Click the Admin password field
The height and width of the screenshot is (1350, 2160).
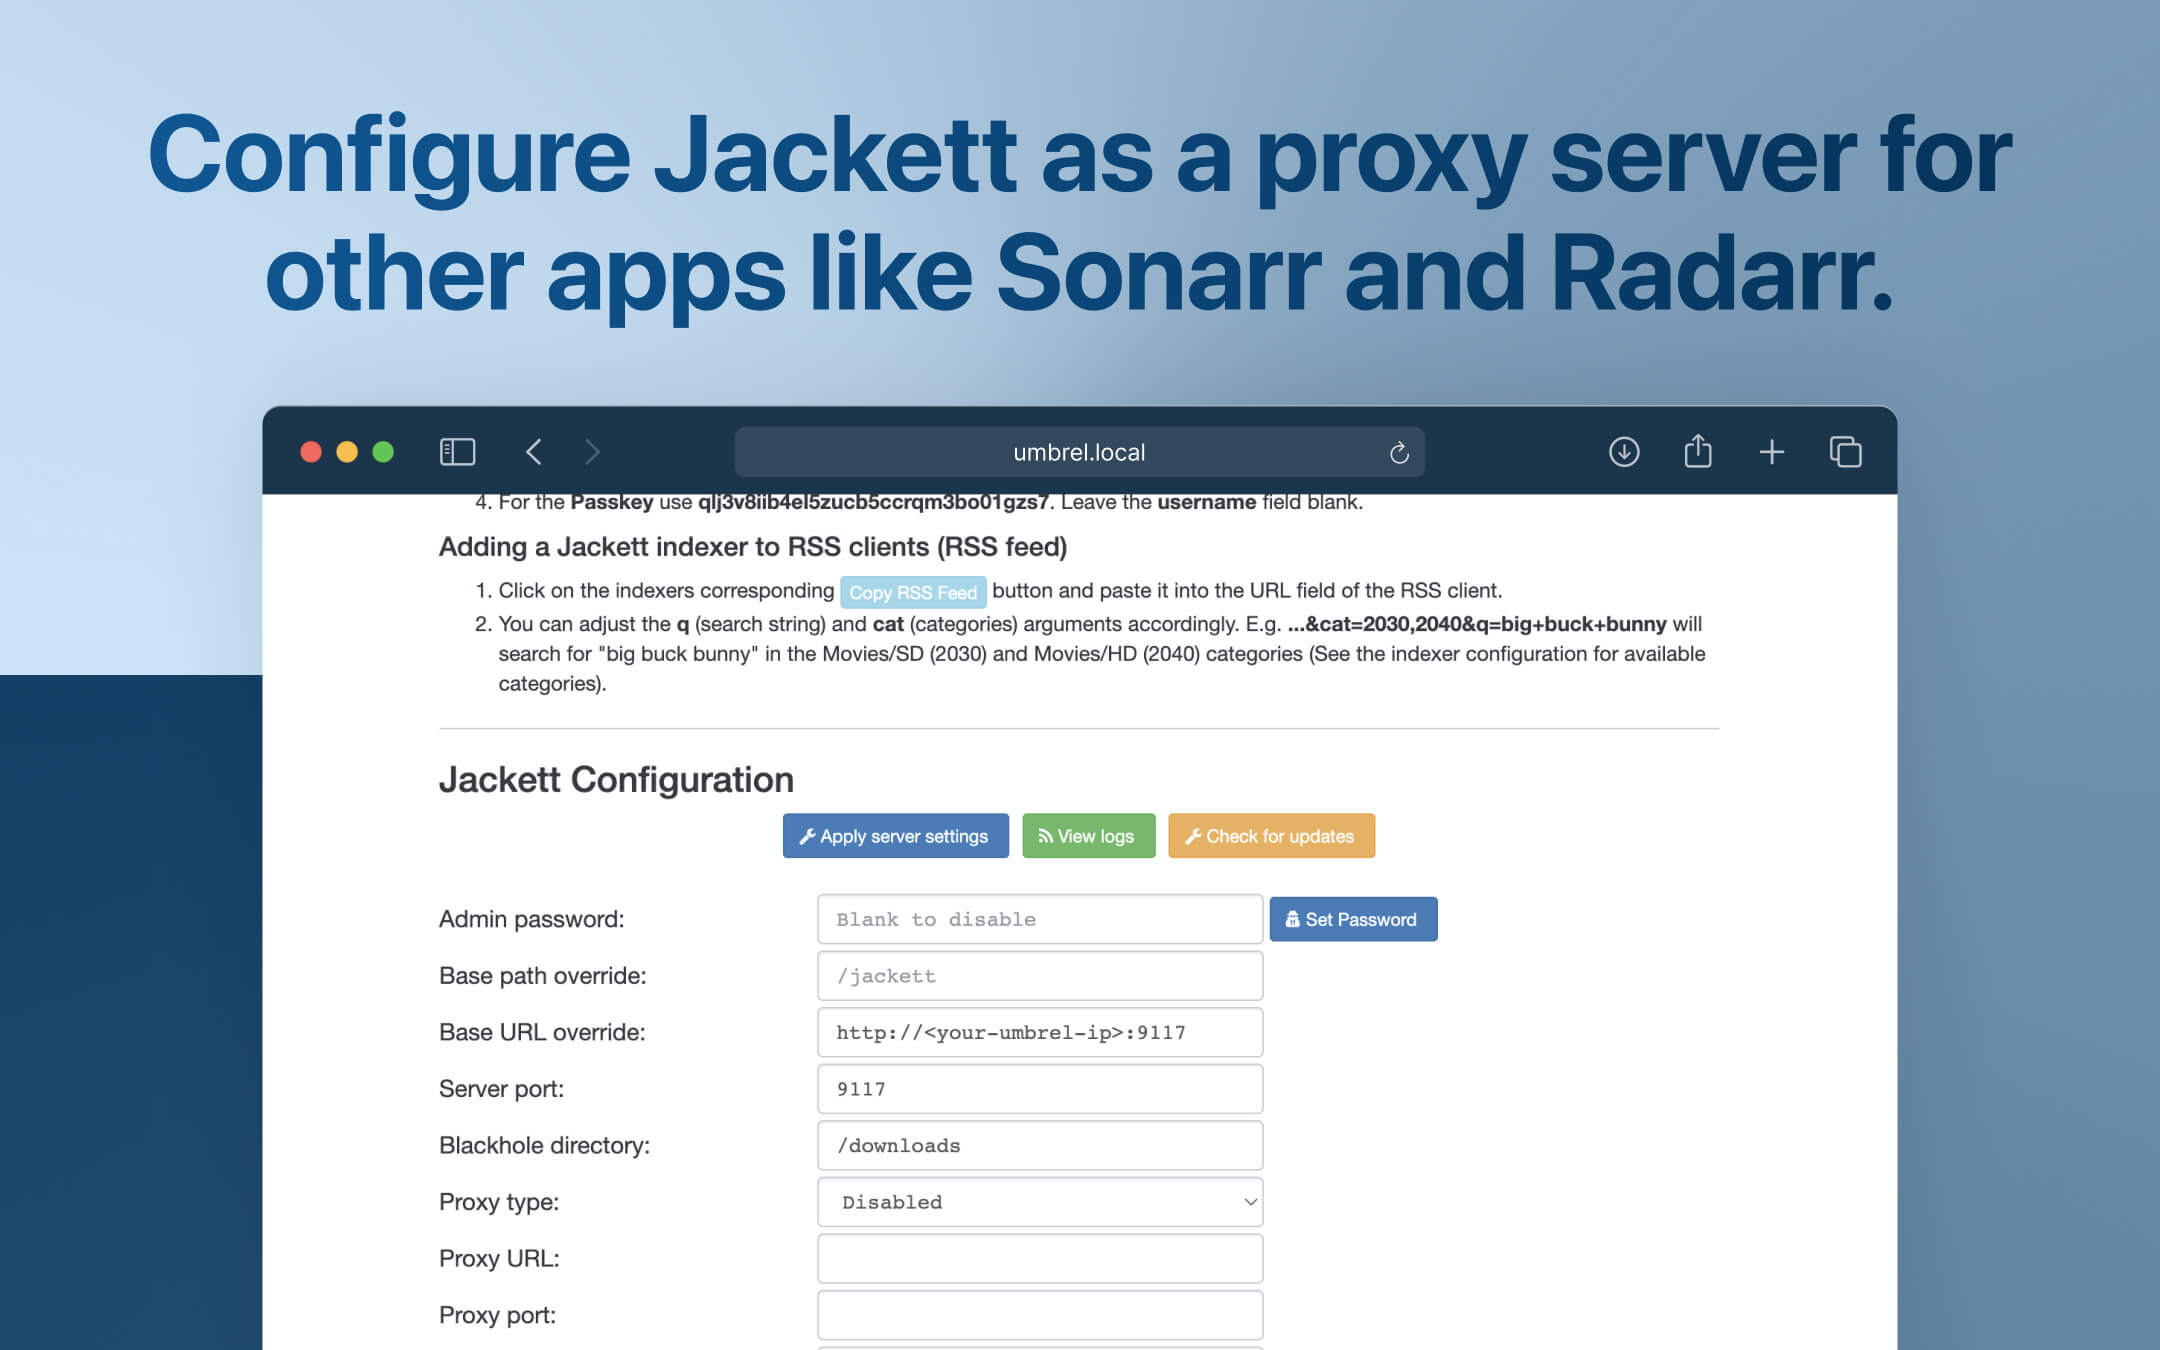coord(1040,919)
